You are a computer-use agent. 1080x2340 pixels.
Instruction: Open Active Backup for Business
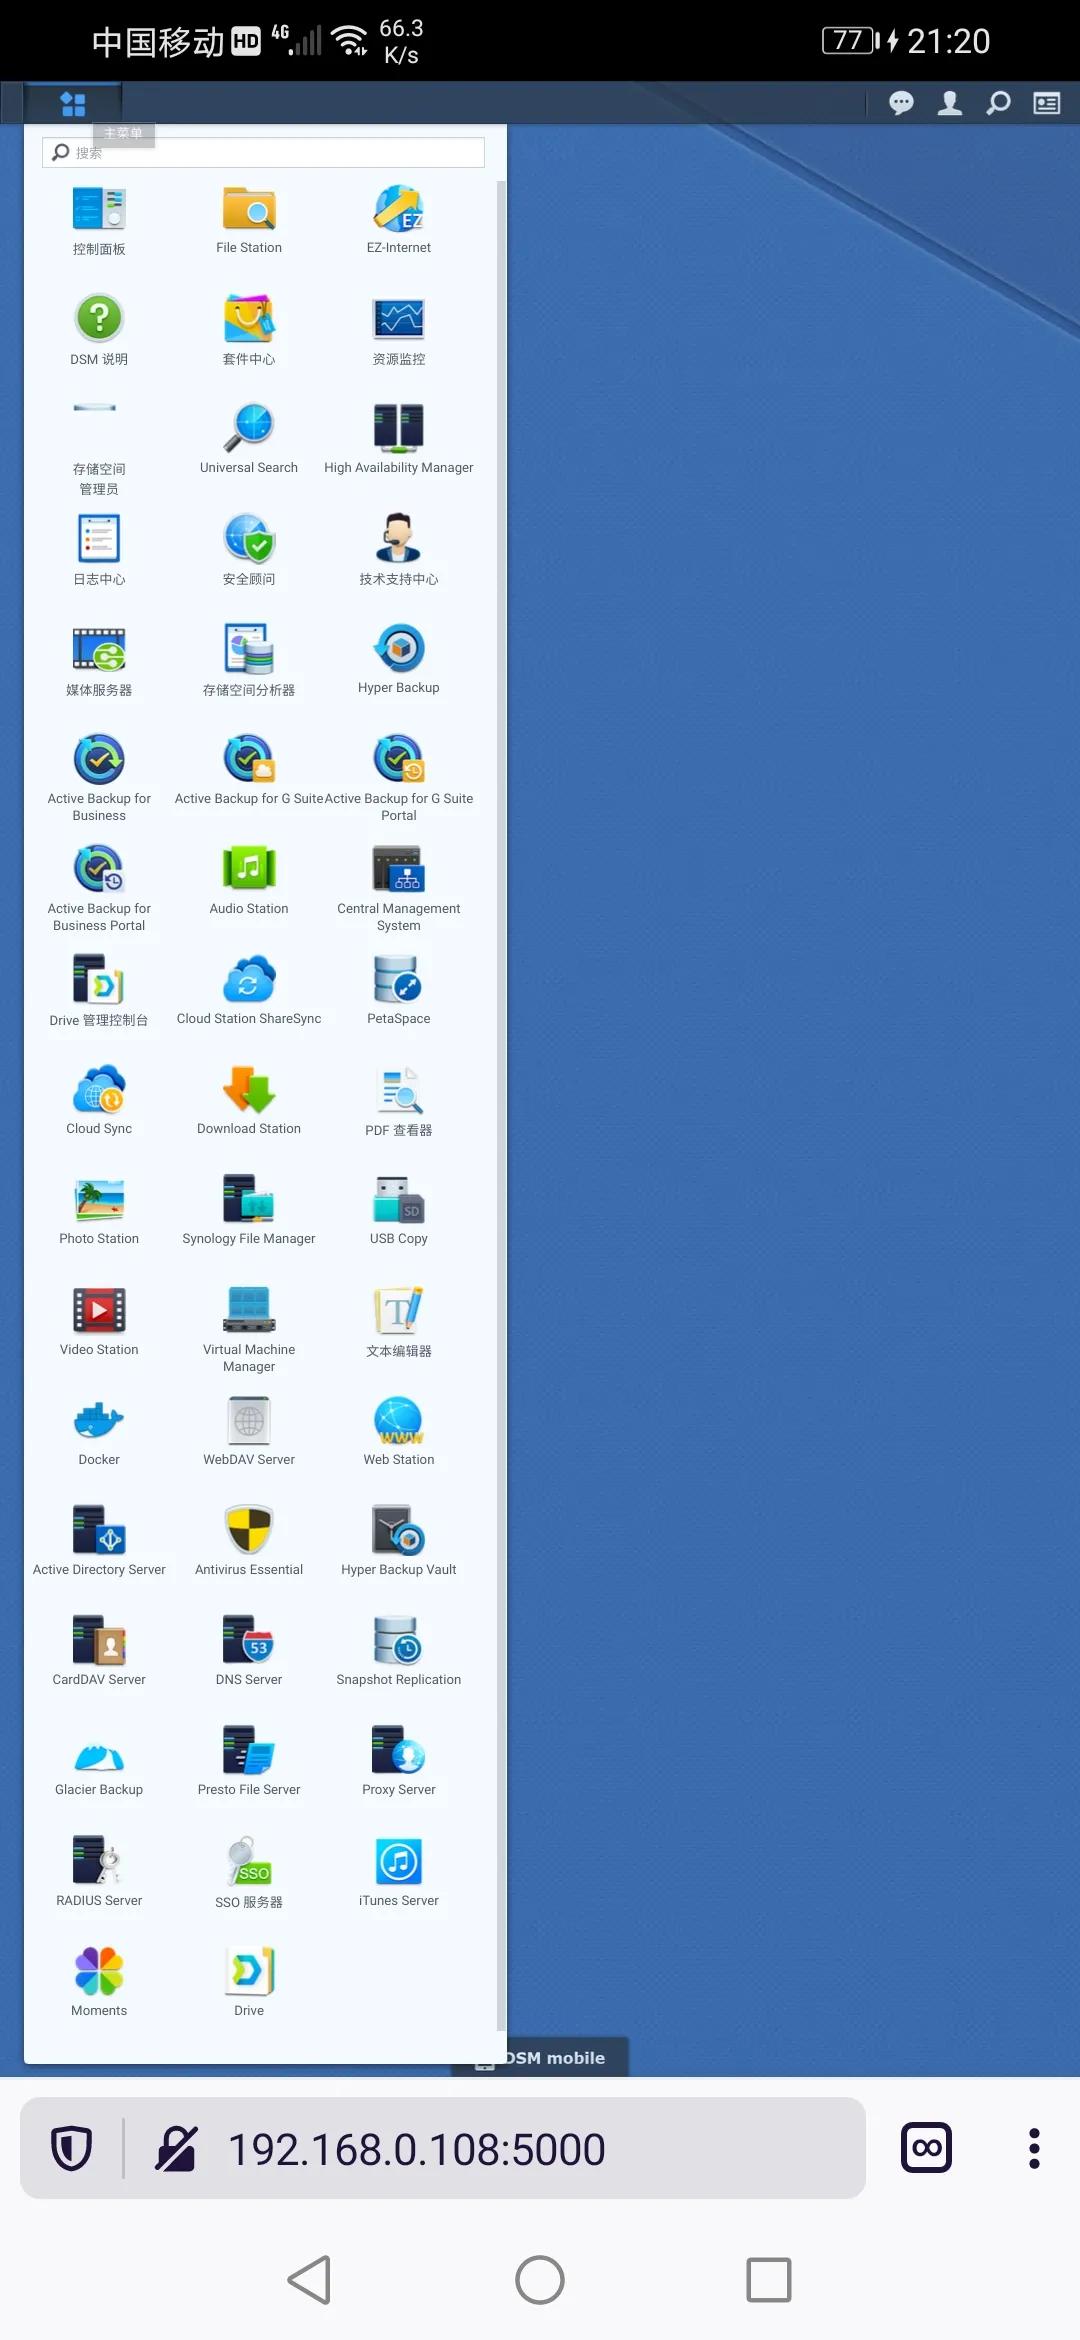click(x=99, y=779)
